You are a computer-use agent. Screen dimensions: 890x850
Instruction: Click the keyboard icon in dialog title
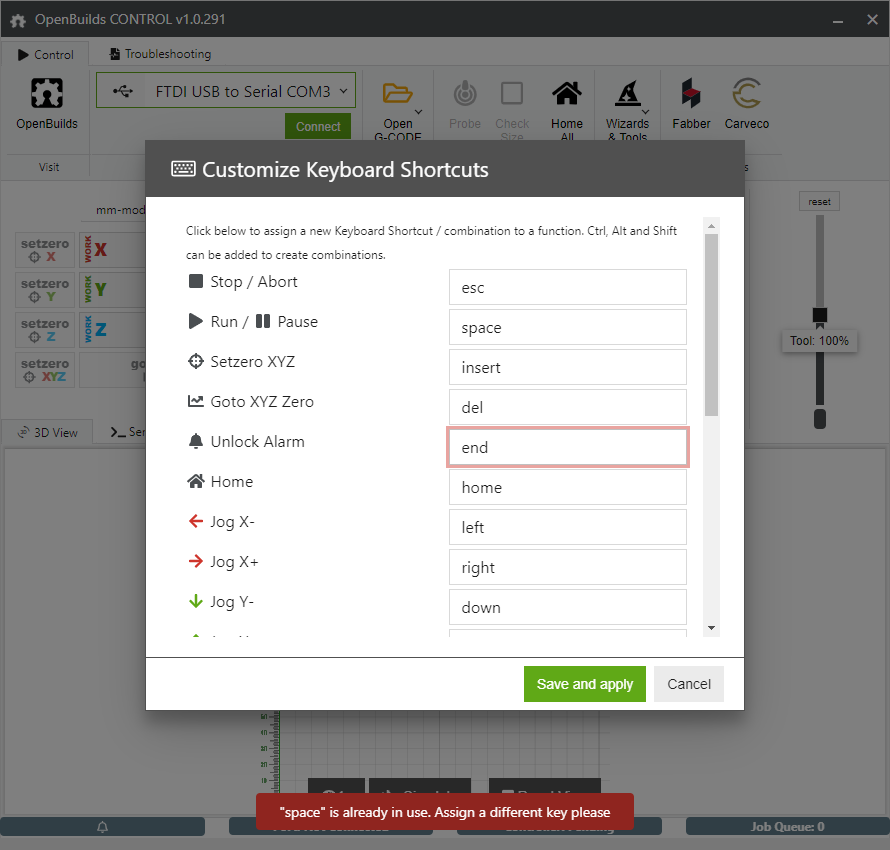[x=183, y=169]
